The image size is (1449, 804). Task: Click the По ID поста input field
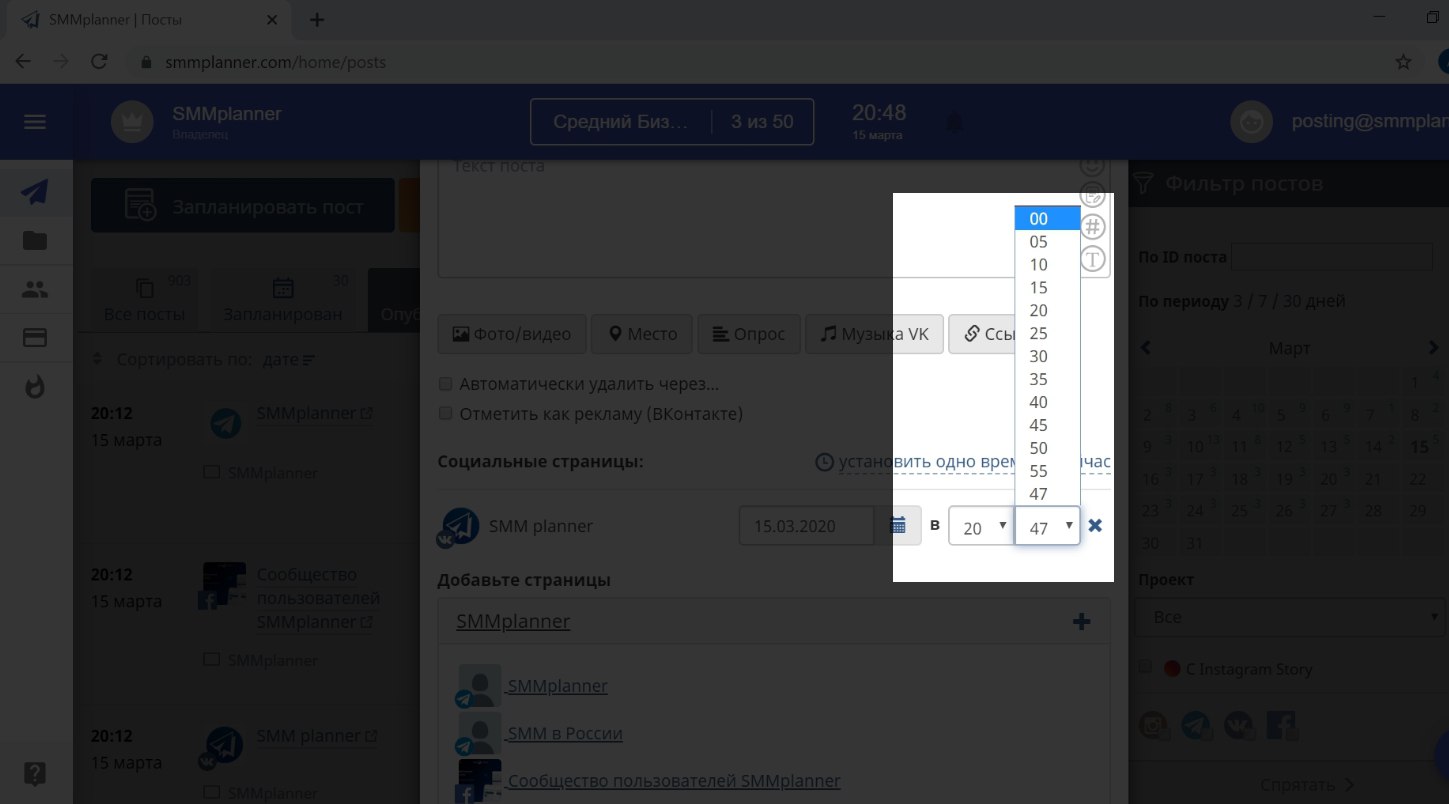[x=1332, y=257]
